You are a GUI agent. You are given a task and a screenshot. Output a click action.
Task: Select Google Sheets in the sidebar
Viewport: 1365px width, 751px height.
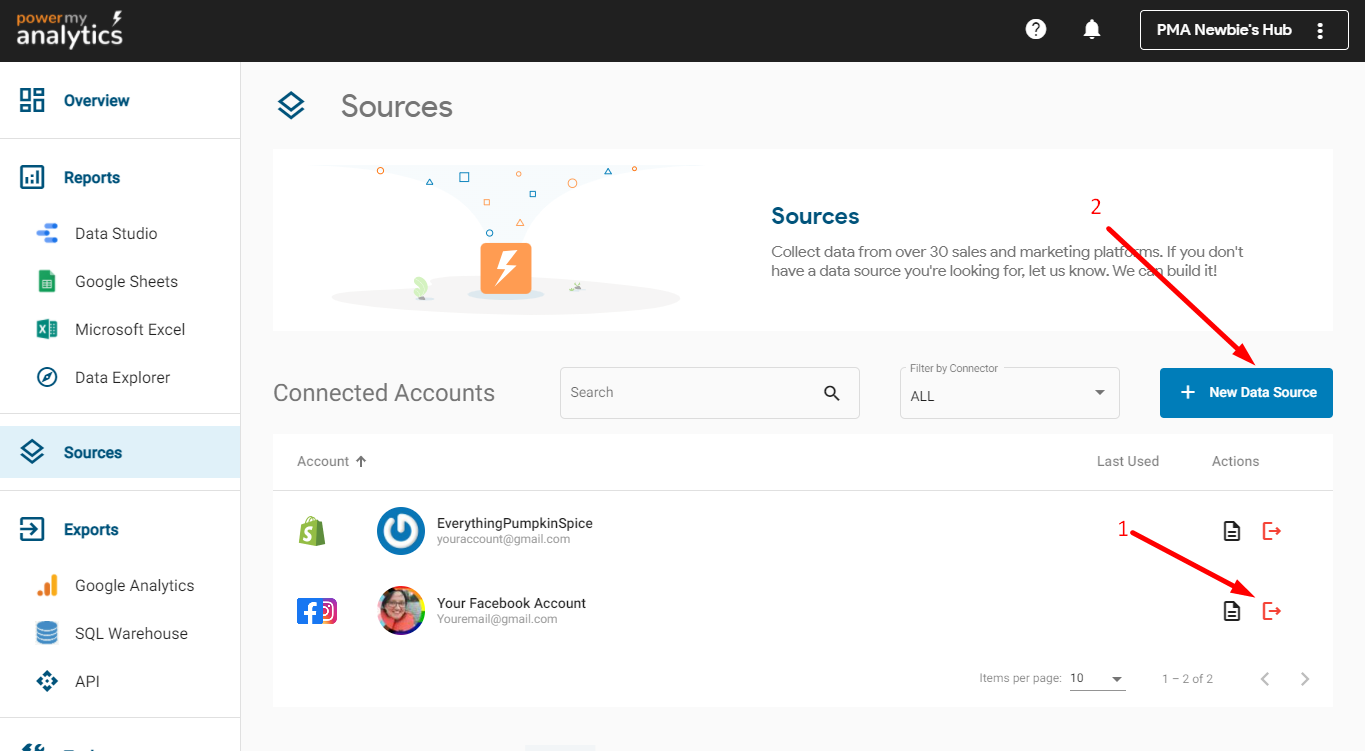(x=126, y=282)
